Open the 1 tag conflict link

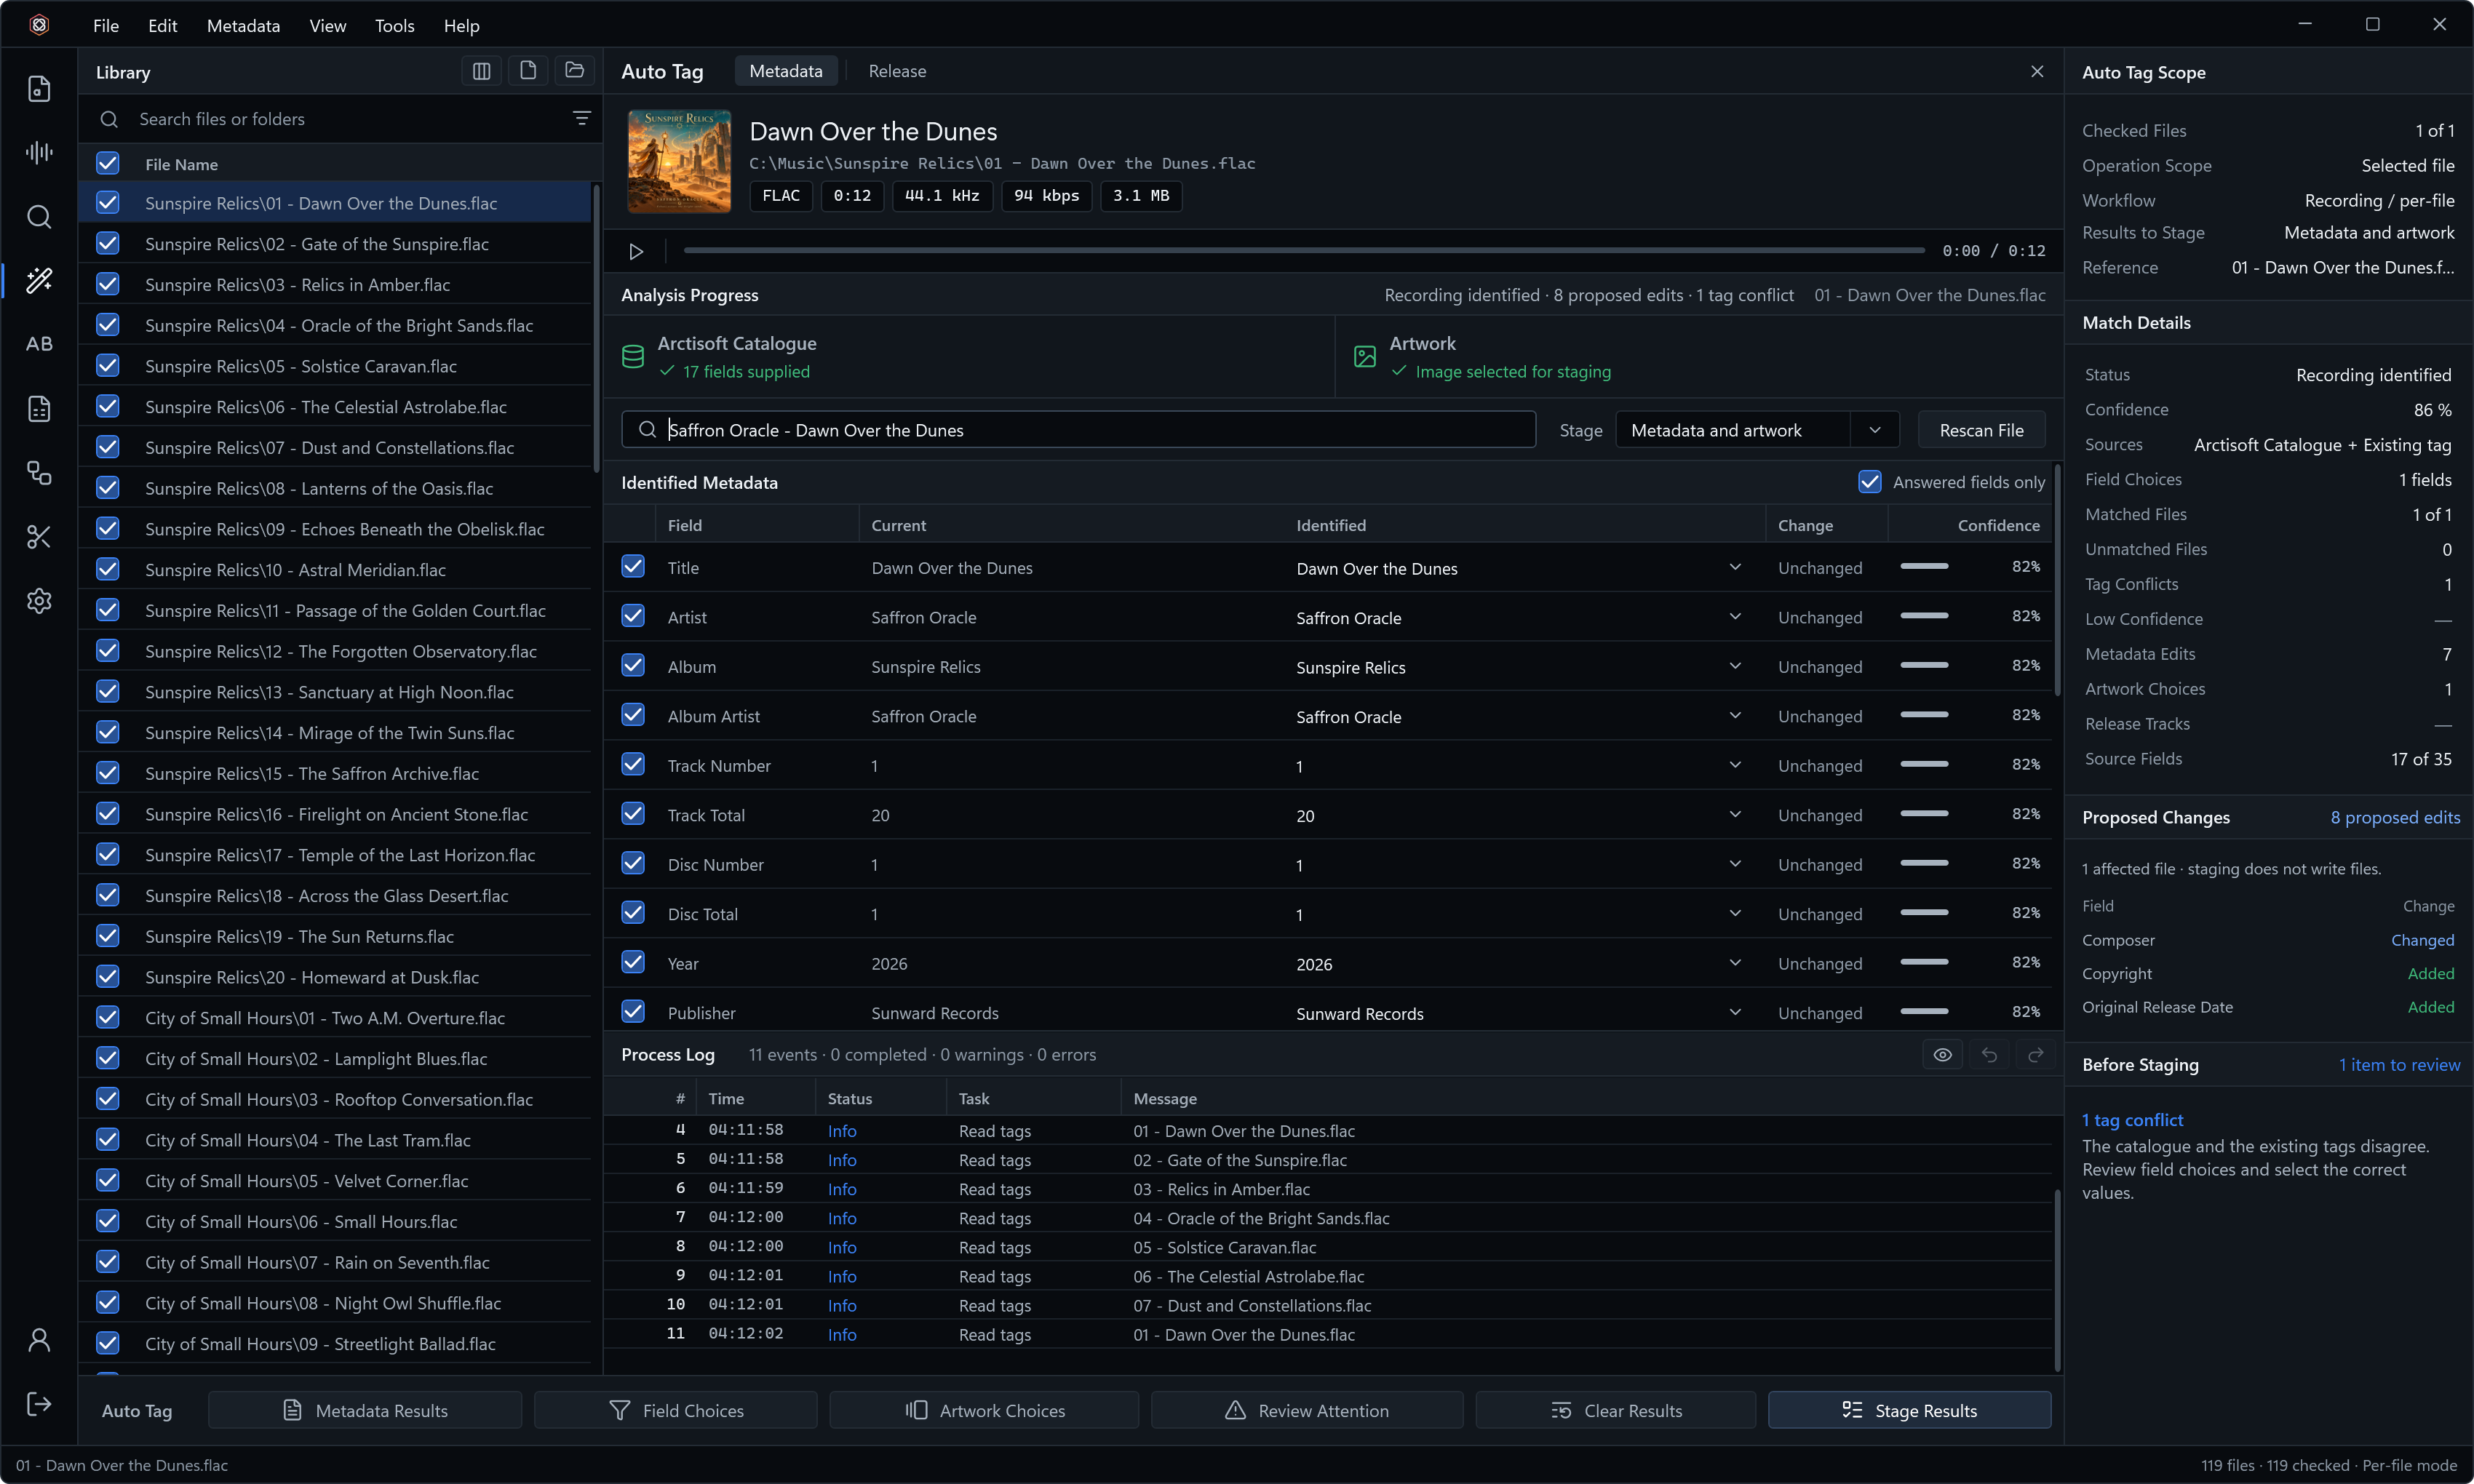[x=2132, y=1120]
